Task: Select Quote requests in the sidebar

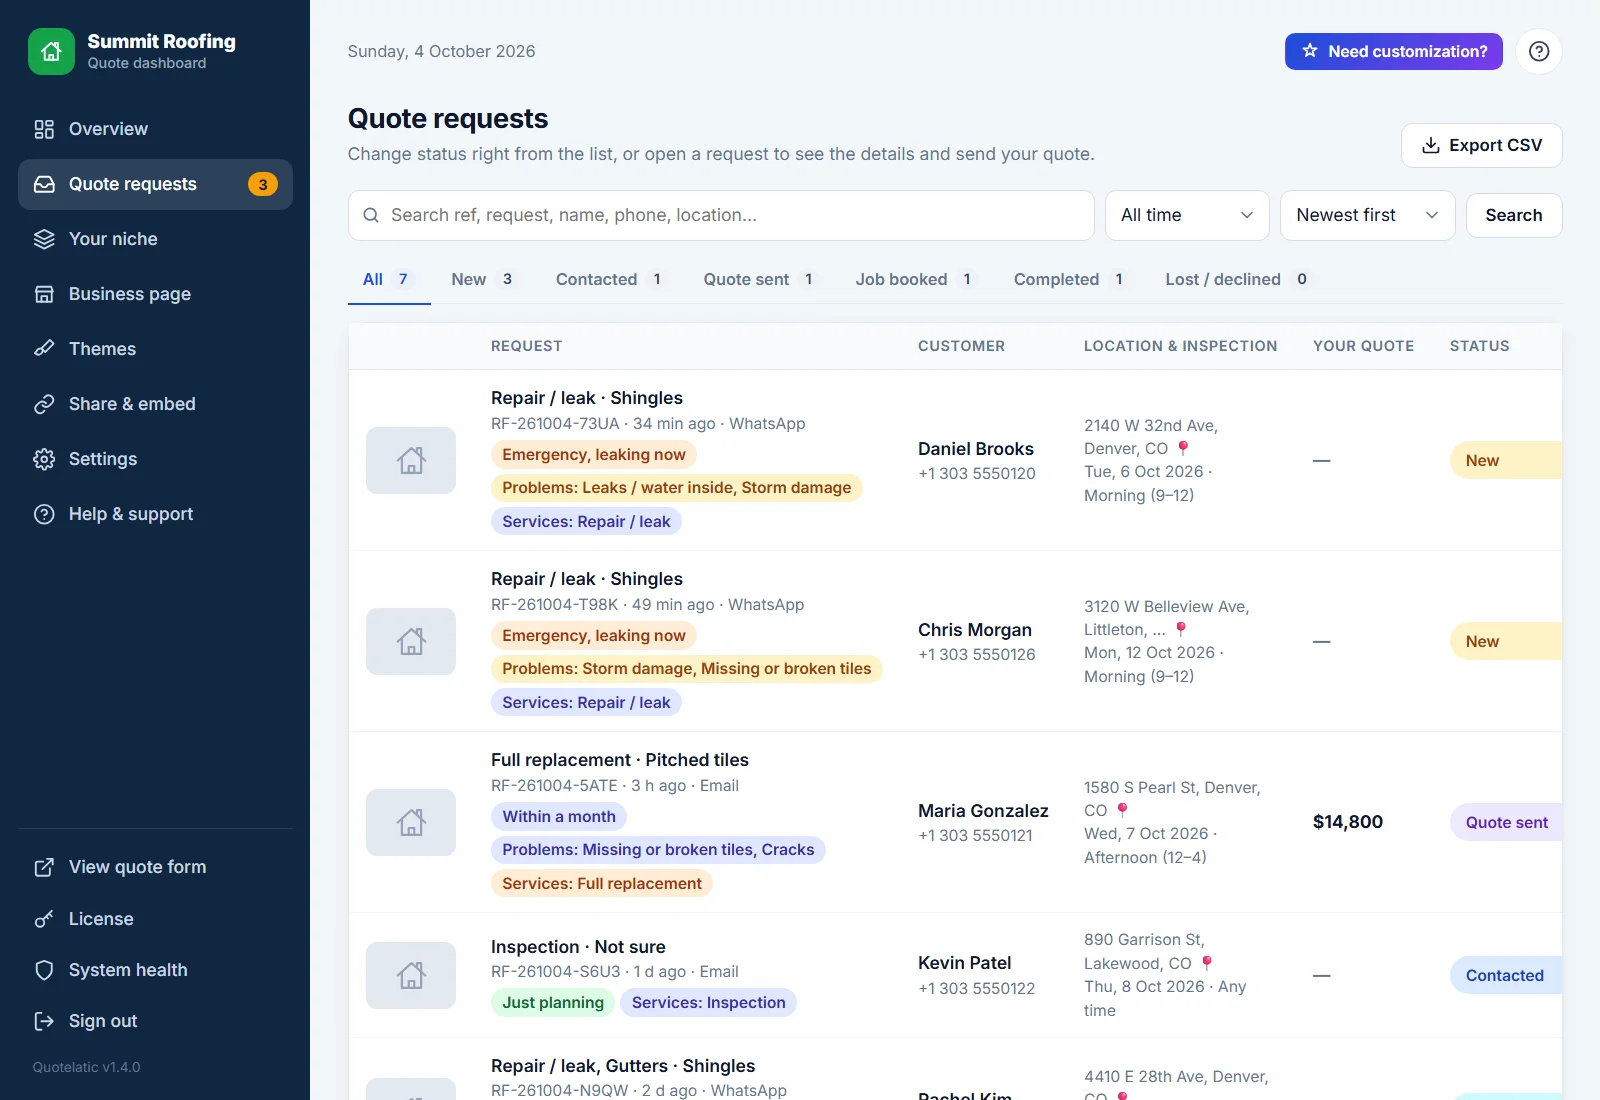Action: pos(155,184)
